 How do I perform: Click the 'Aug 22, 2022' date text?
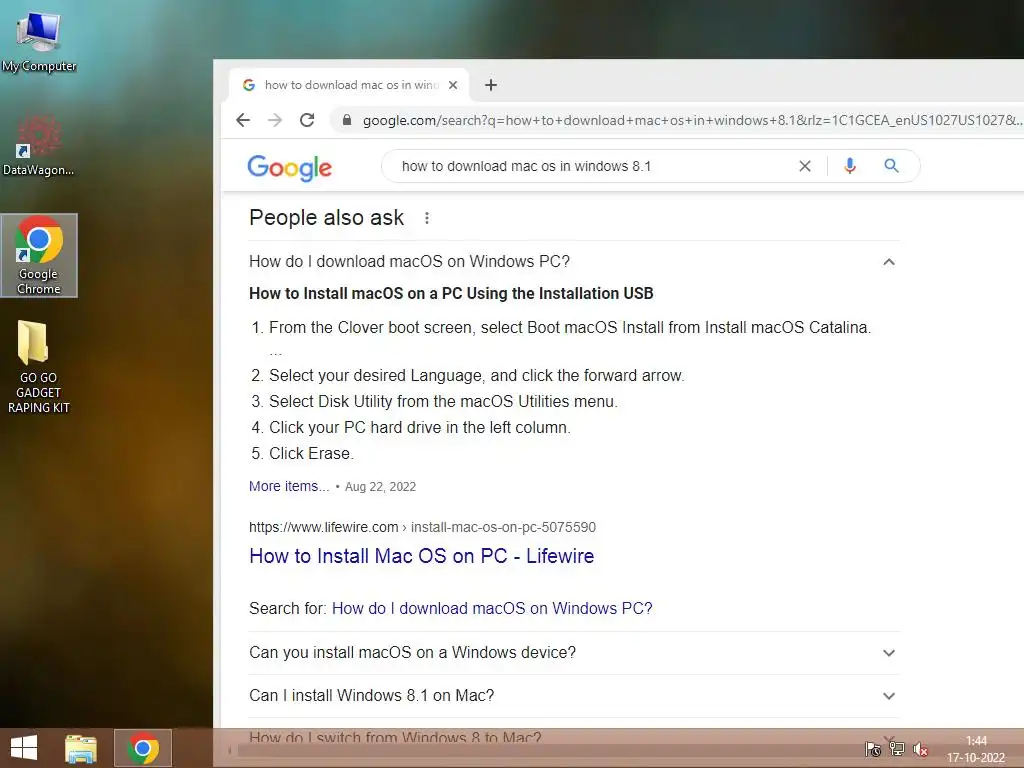pyautogui.click(x=380, y=487)
